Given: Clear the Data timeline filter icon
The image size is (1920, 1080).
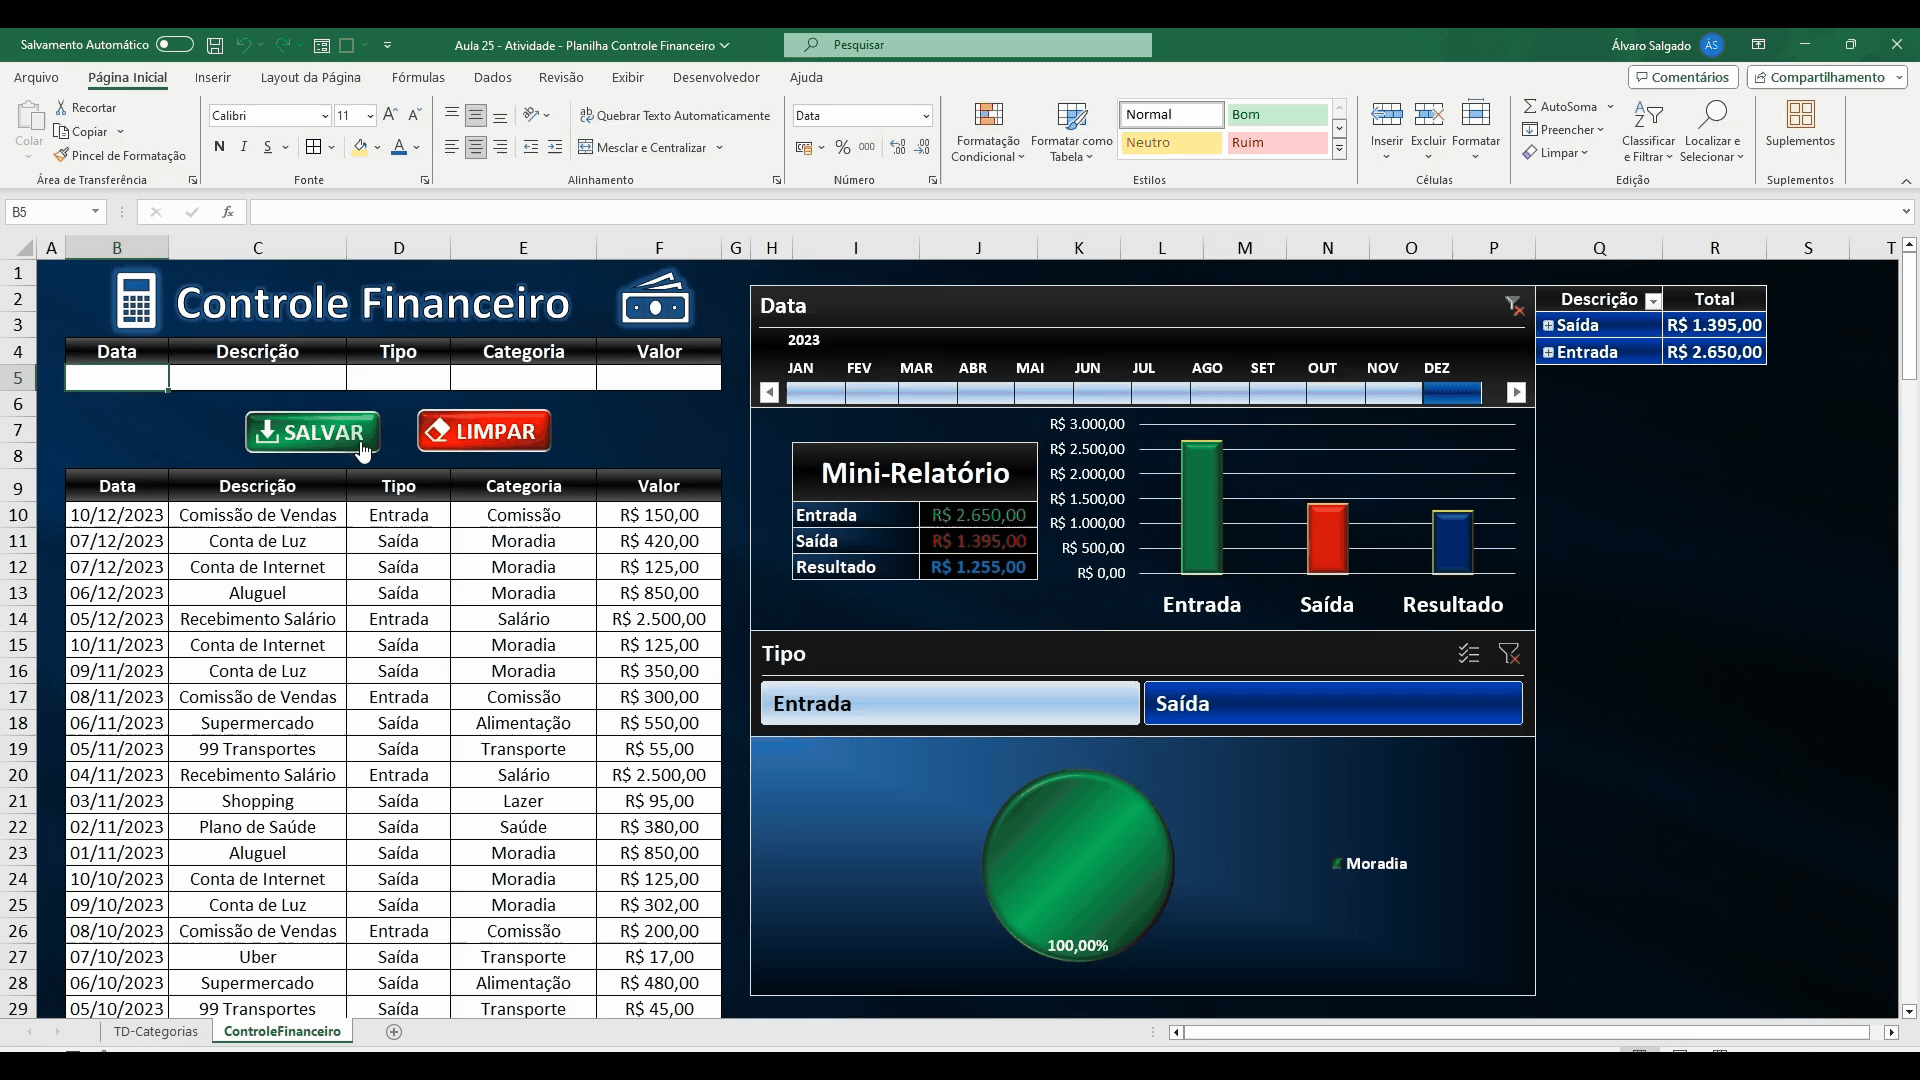Looking at the screenshot, I should 1514,305.
